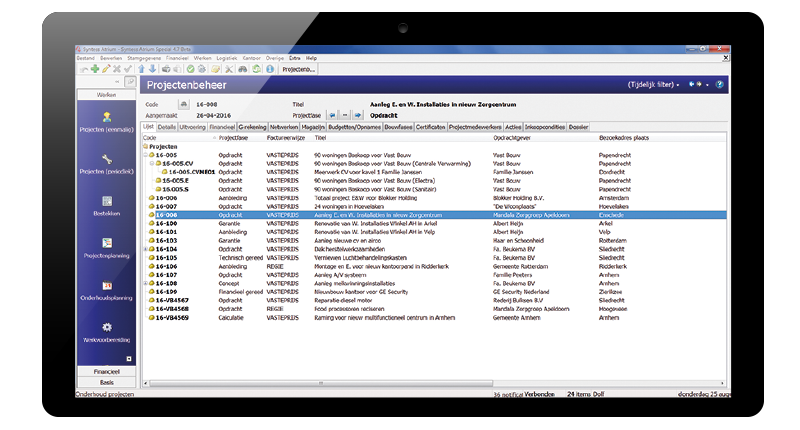
Task: Click next project phase arrow button
Action: (357, 114)
